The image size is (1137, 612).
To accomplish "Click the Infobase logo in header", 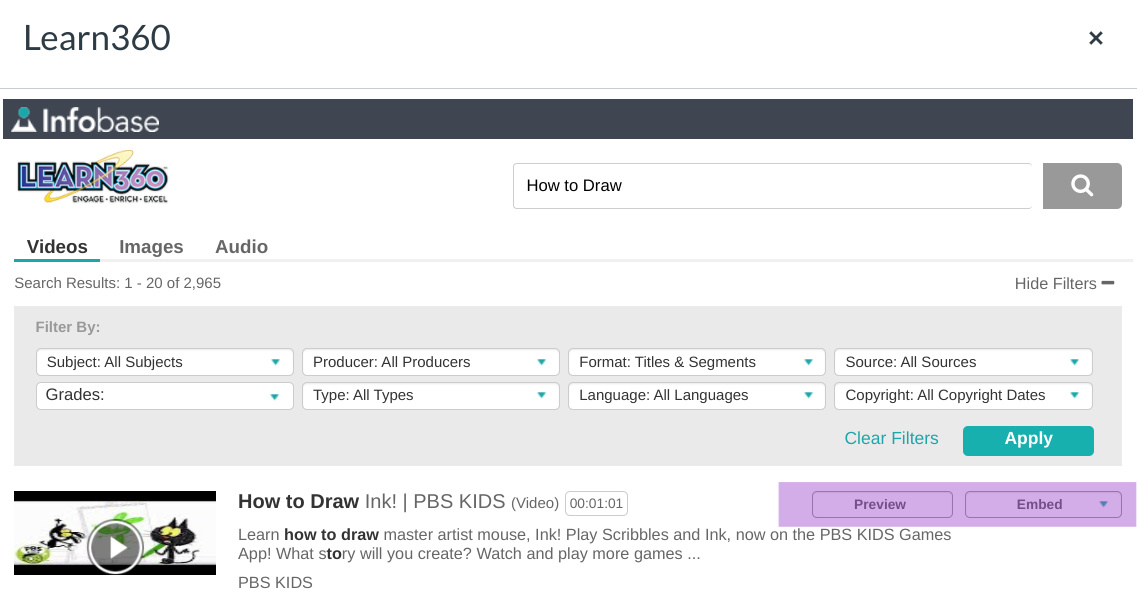I will point(86,120).
